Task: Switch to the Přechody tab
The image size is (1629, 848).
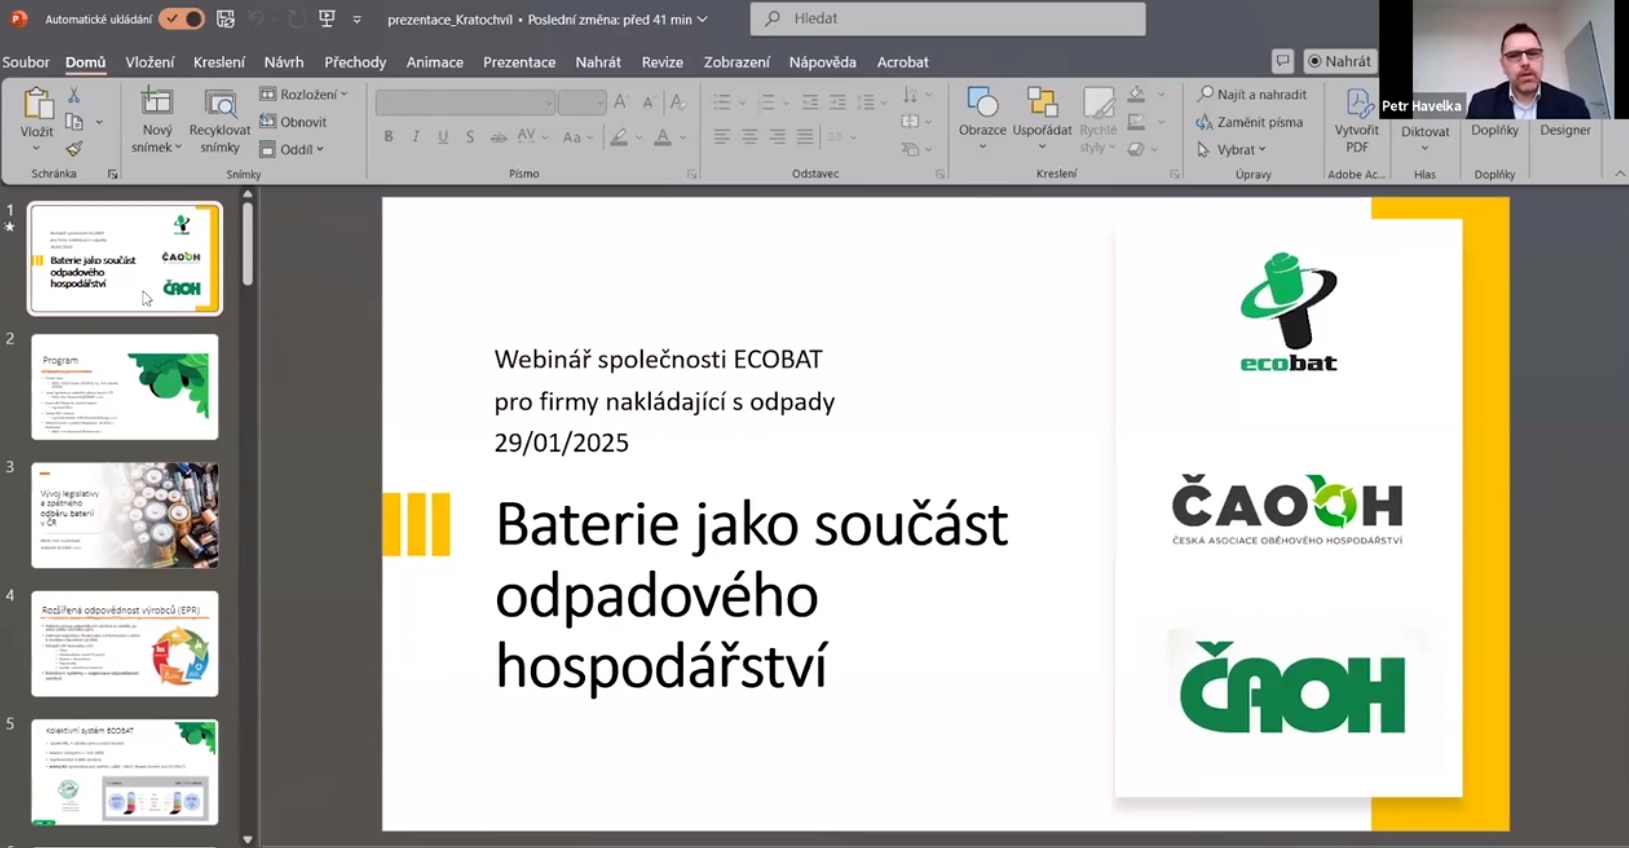Action: [355, 62]
